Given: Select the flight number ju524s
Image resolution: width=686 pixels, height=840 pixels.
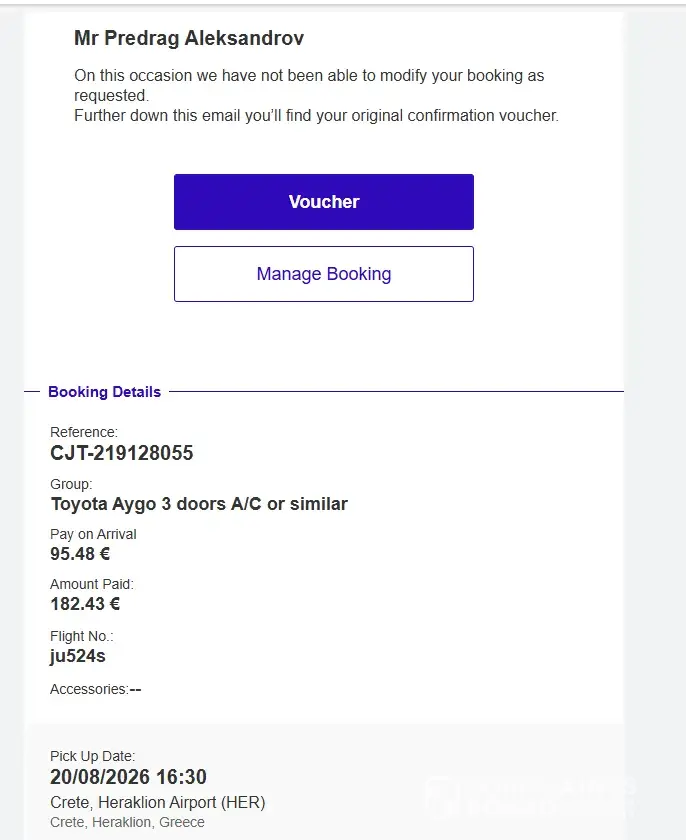Looking at the screenshot, I should 78,656.
